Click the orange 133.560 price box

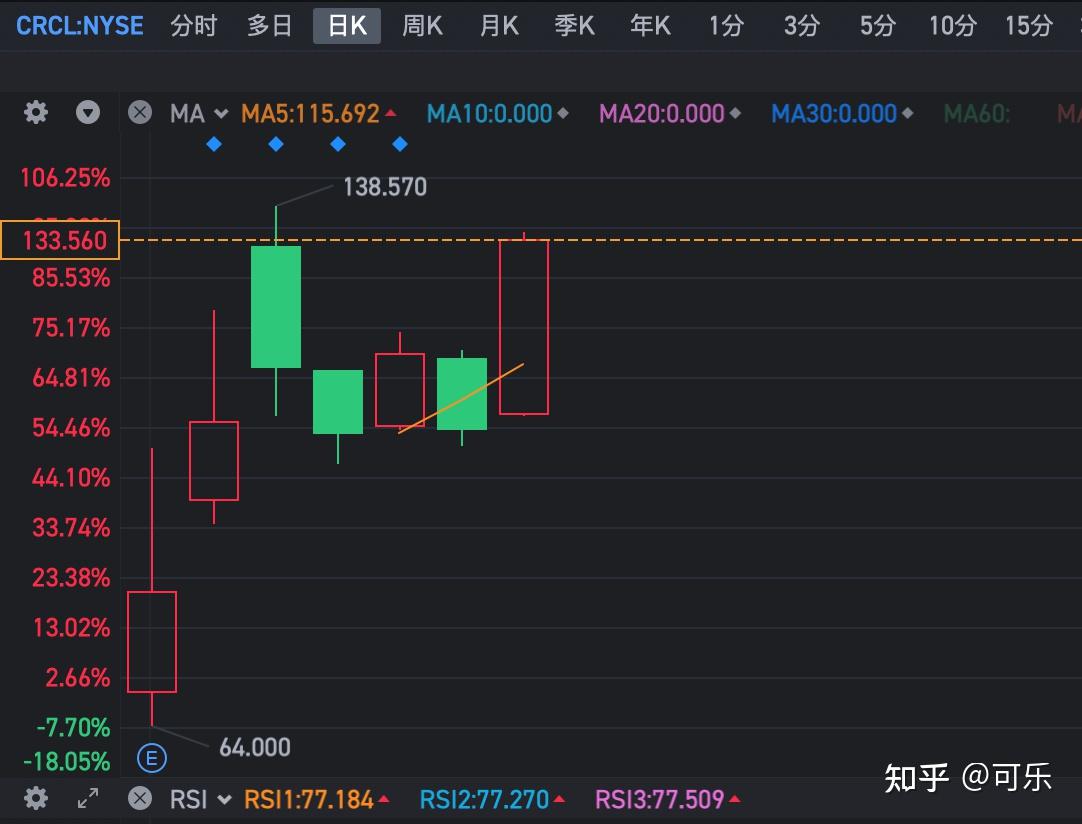[x=60, y=240]
